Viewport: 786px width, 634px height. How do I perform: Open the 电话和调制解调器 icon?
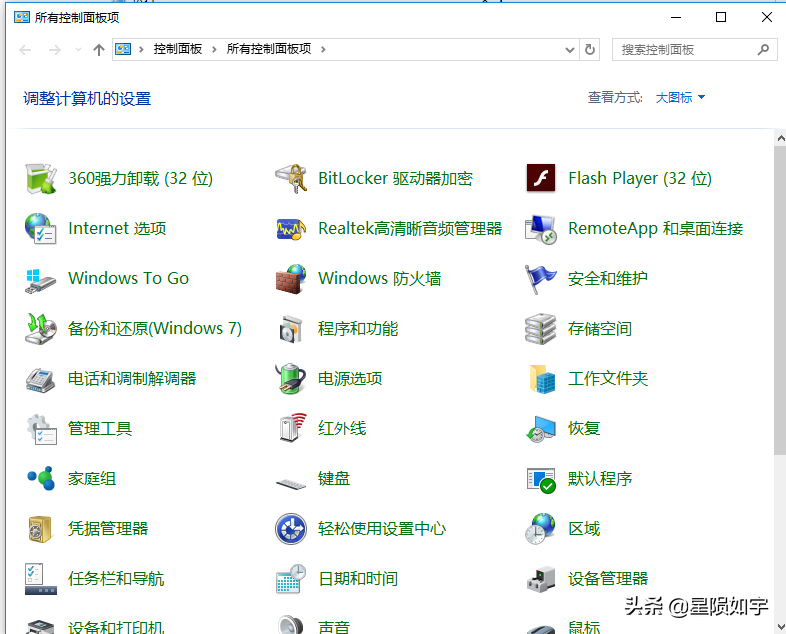point(41,379)
